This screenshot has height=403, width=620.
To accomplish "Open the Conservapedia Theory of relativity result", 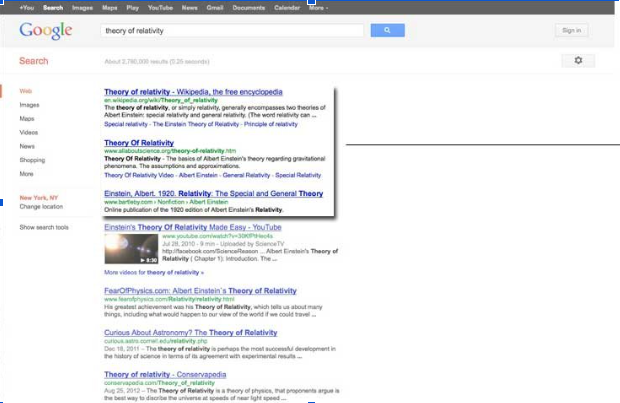I will 165,375.
